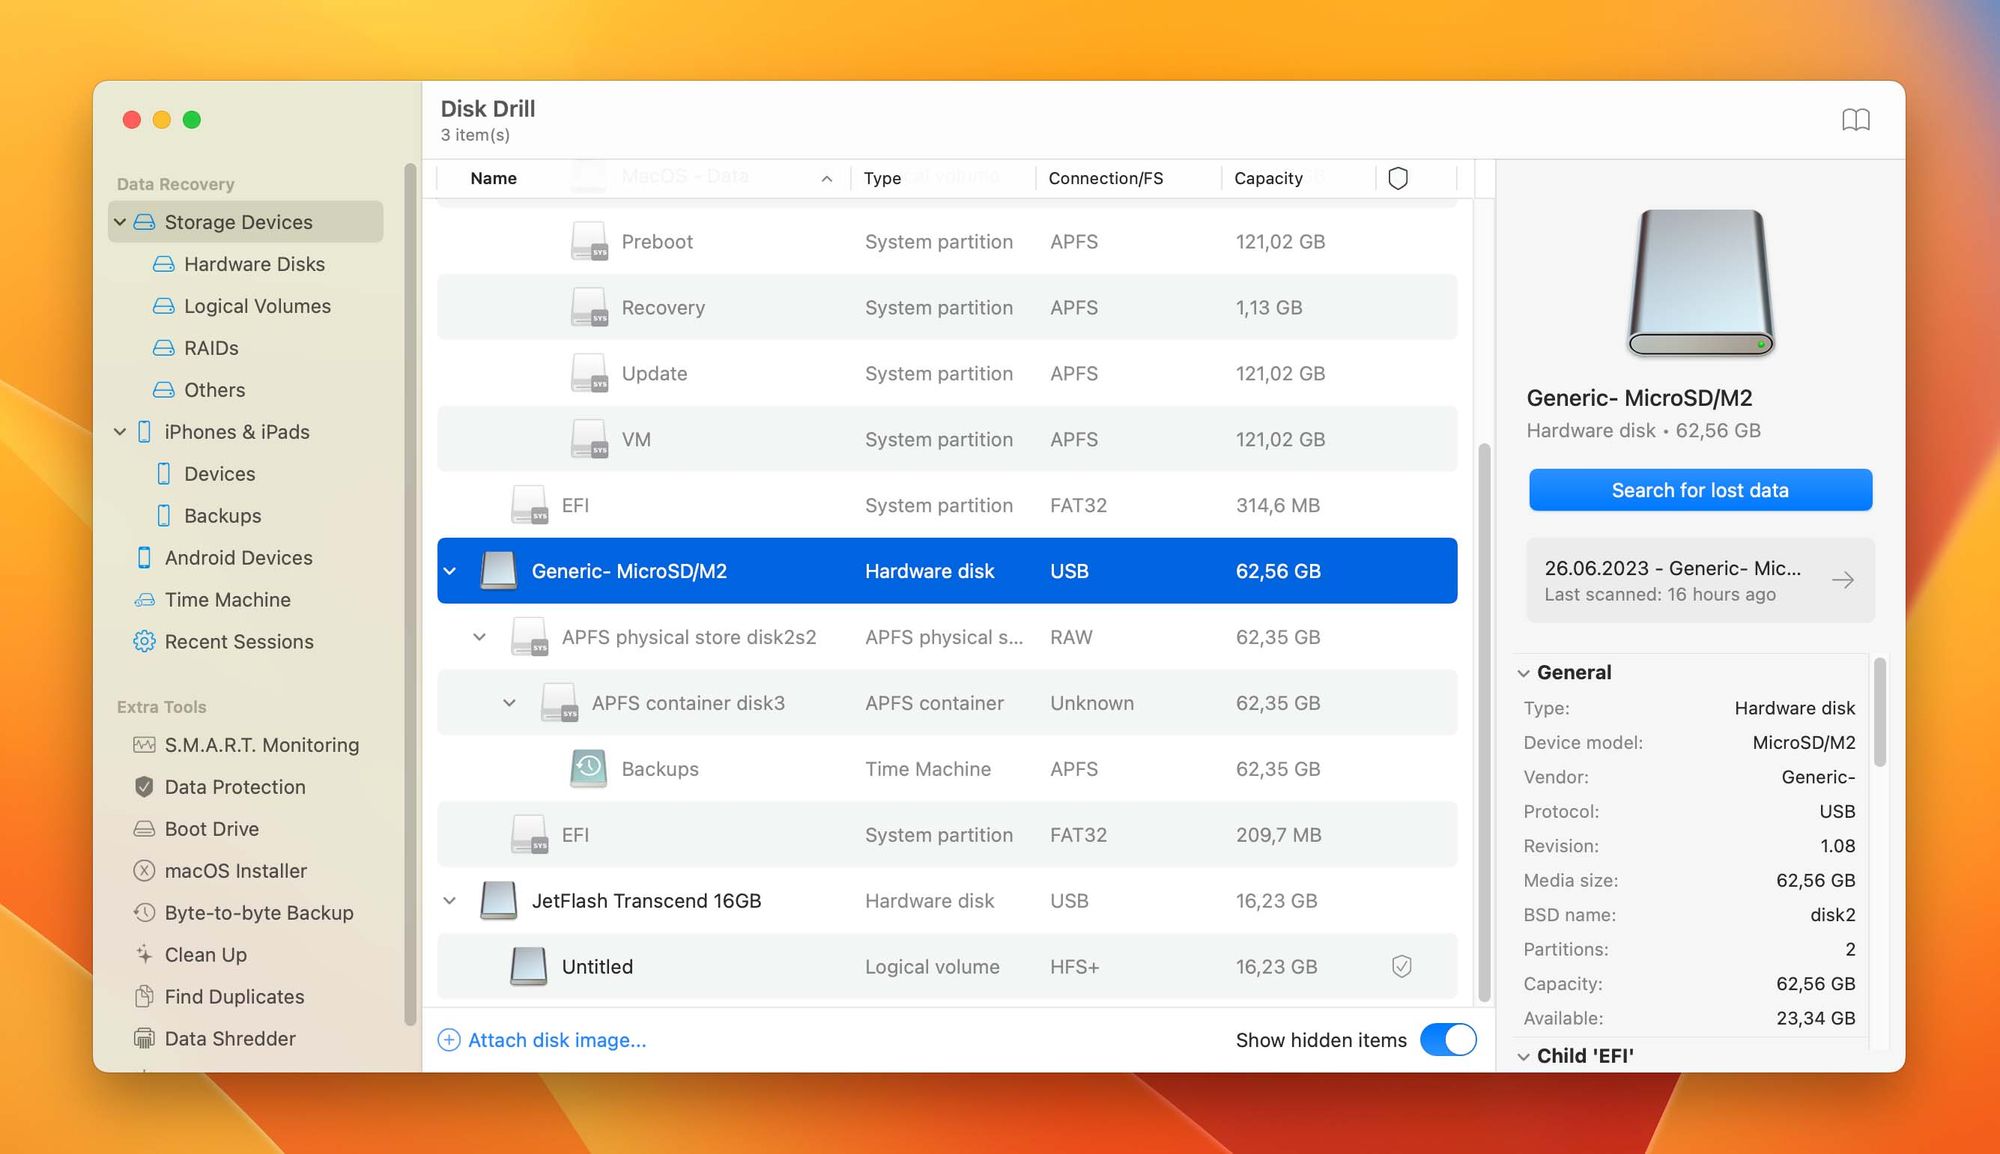The image size is (2000, 1154).
Task: Collapse the JetFlash Transcend 16GB disk
Action: (450, 901)
